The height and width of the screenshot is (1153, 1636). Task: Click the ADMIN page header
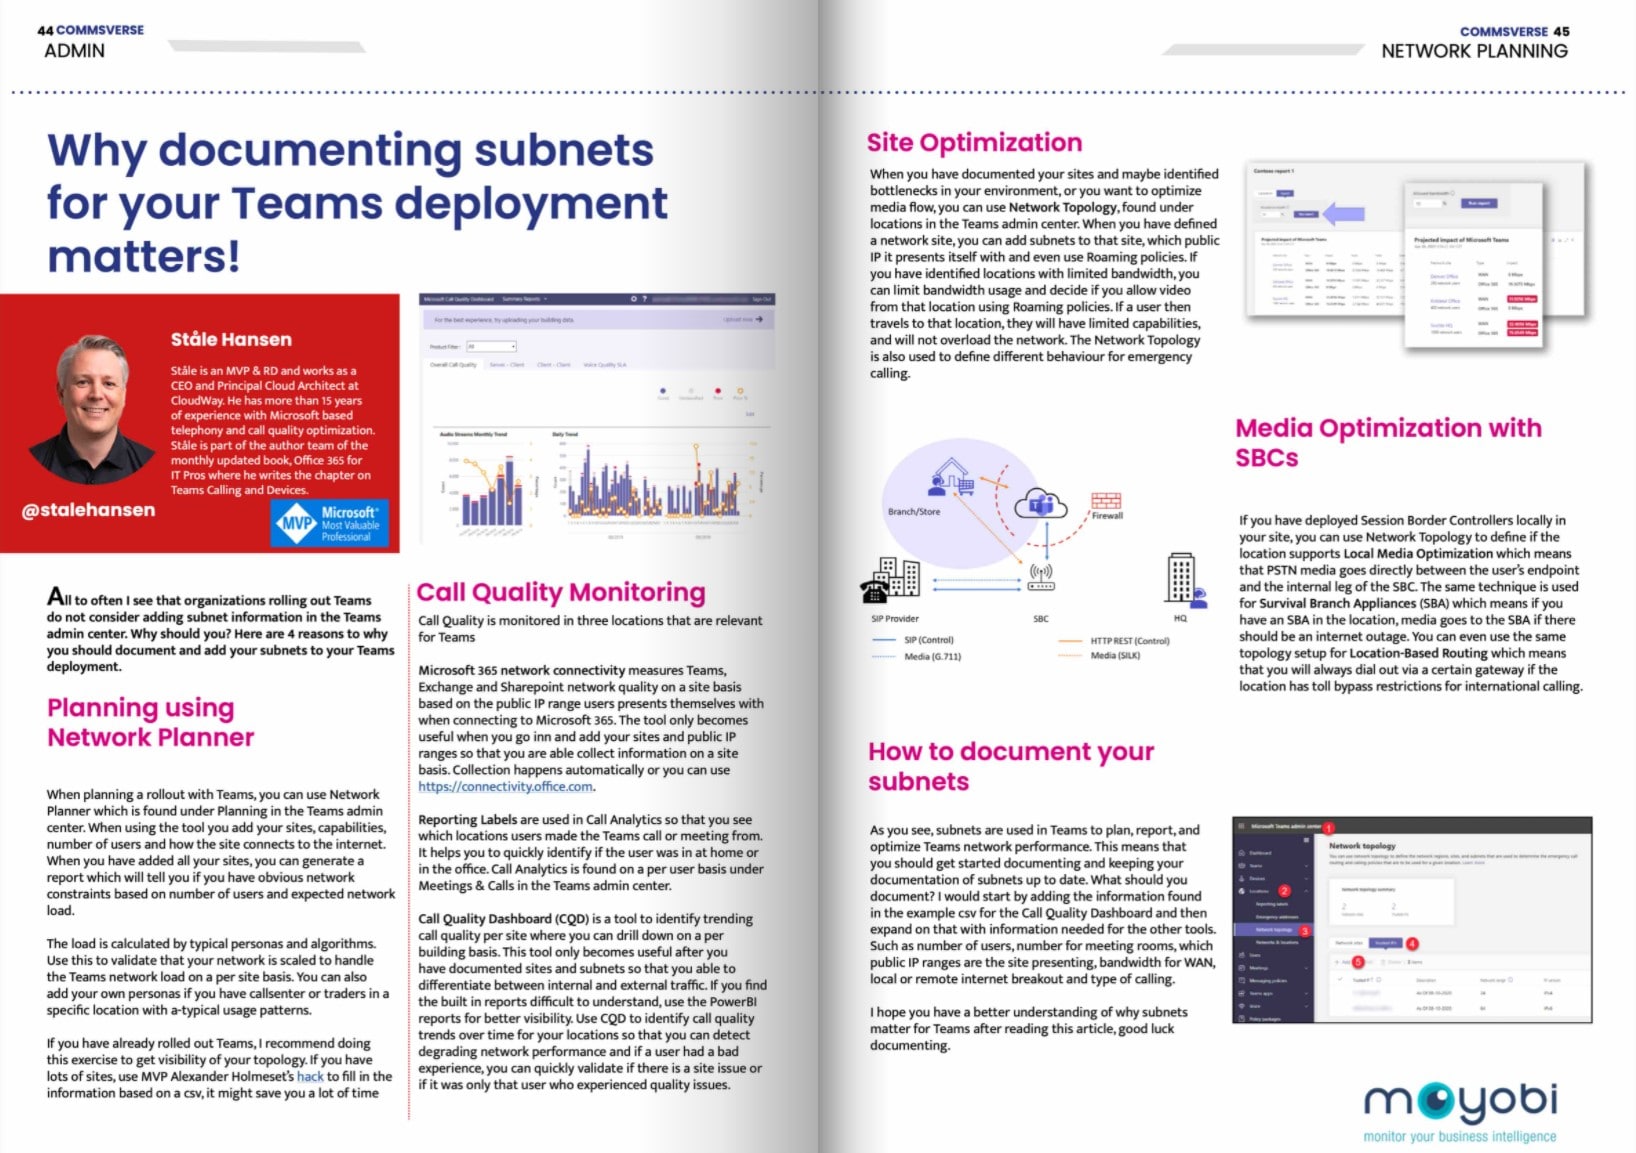74,51
